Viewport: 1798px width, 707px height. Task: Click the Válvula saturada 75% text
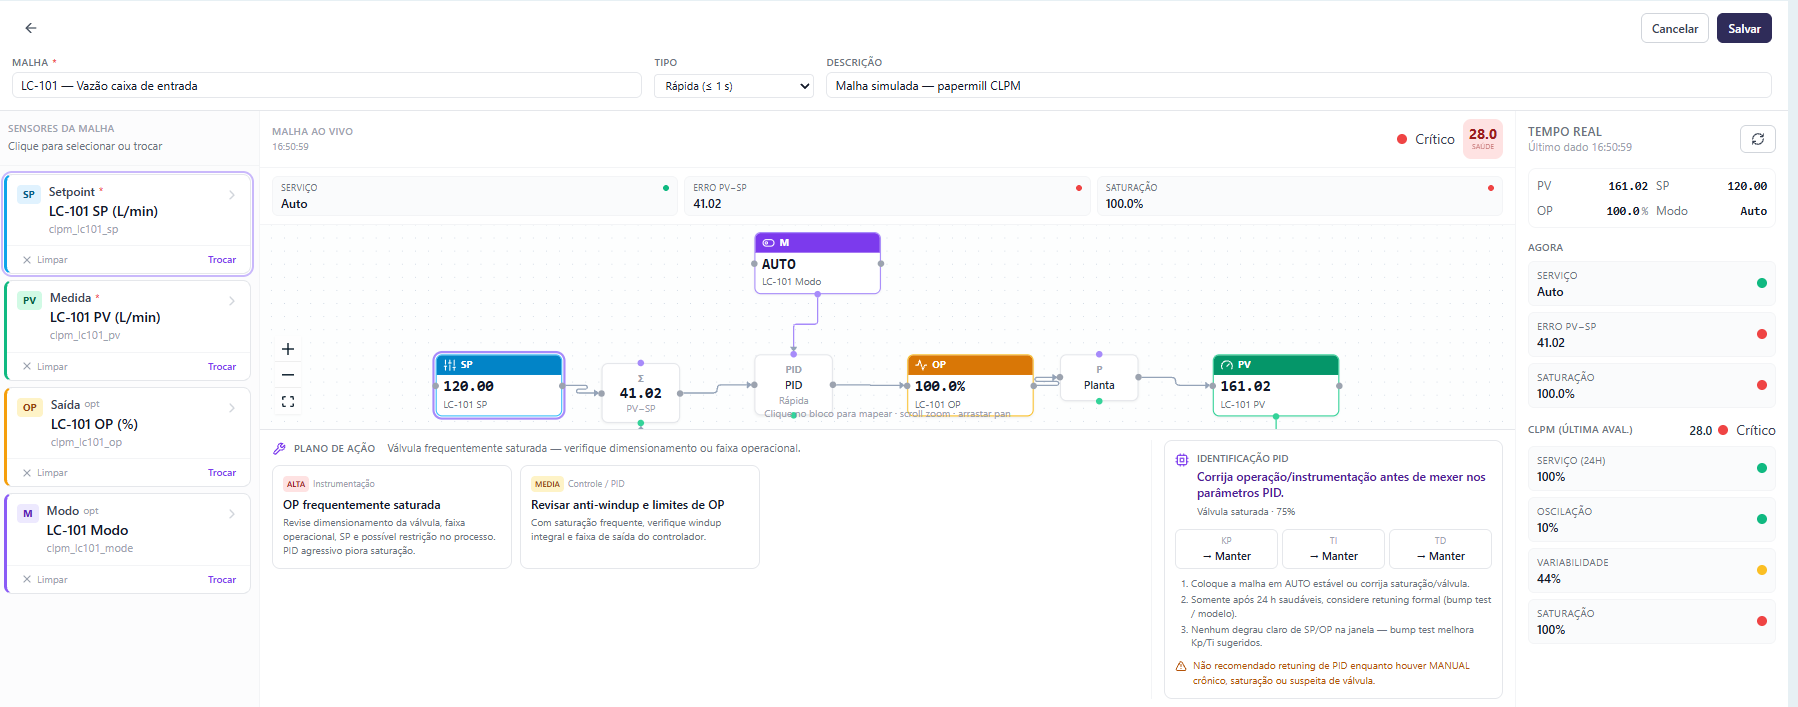click(x=1246, y=512)
